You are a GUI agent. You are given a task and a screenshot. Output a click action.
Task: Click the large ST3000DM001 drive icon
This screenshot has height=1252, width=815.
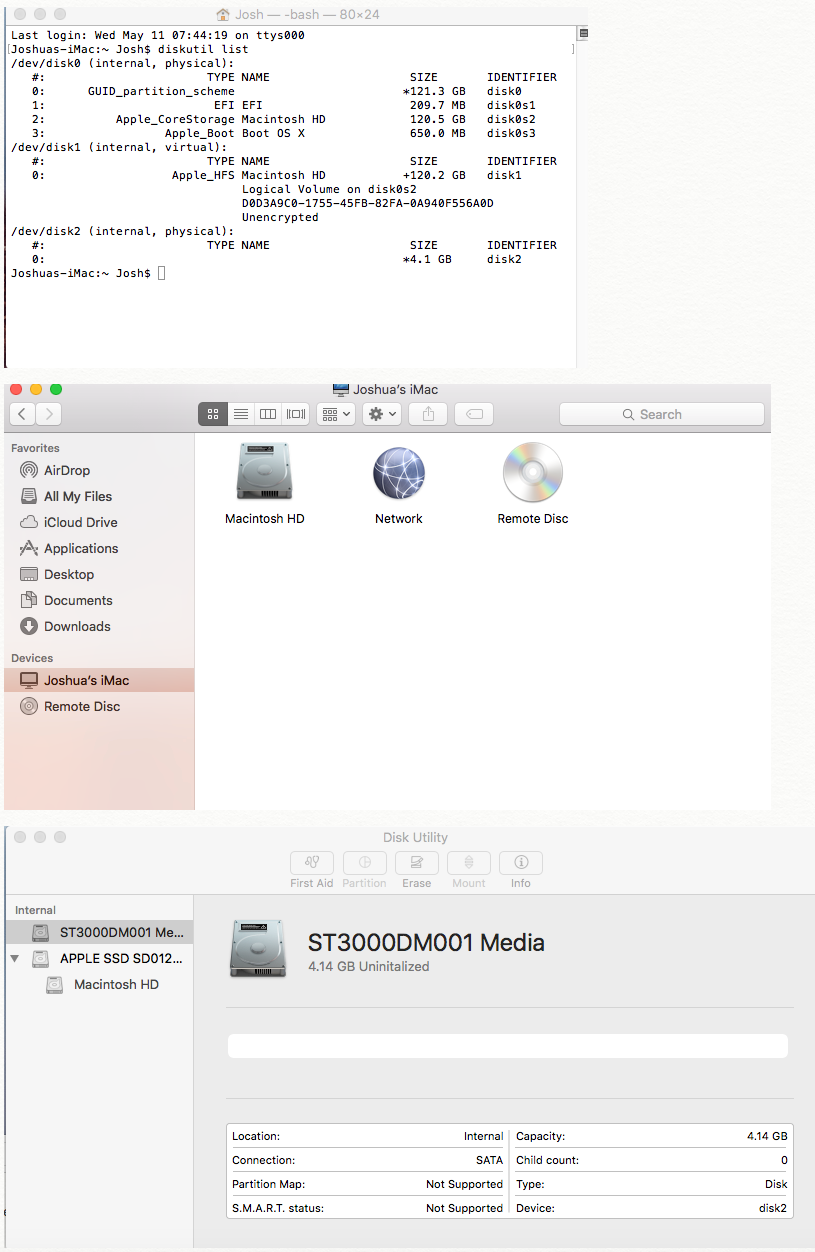click(258, 948)
